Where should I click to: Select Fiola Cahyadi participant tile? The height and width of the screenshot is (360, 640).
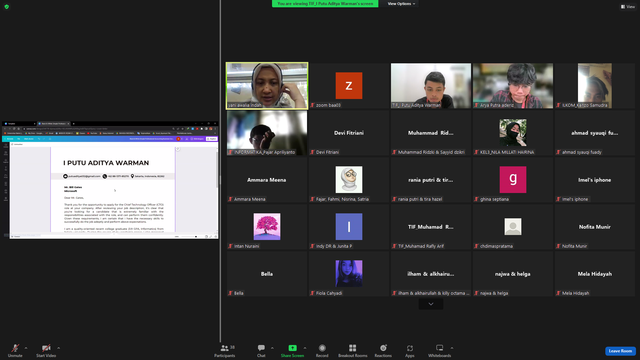coord(349,273)
